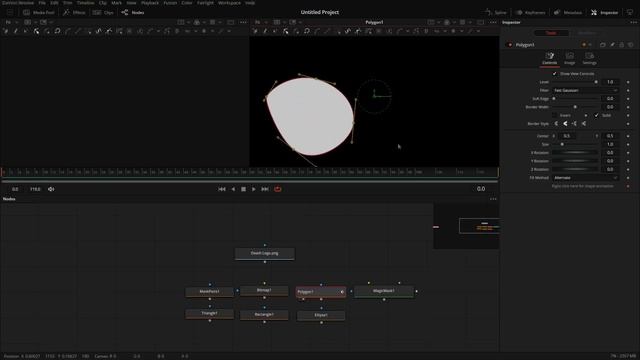This screenshot has width=640, height=360.
Task: Open Nodes panel options menu dots
Action: (493, 199)
